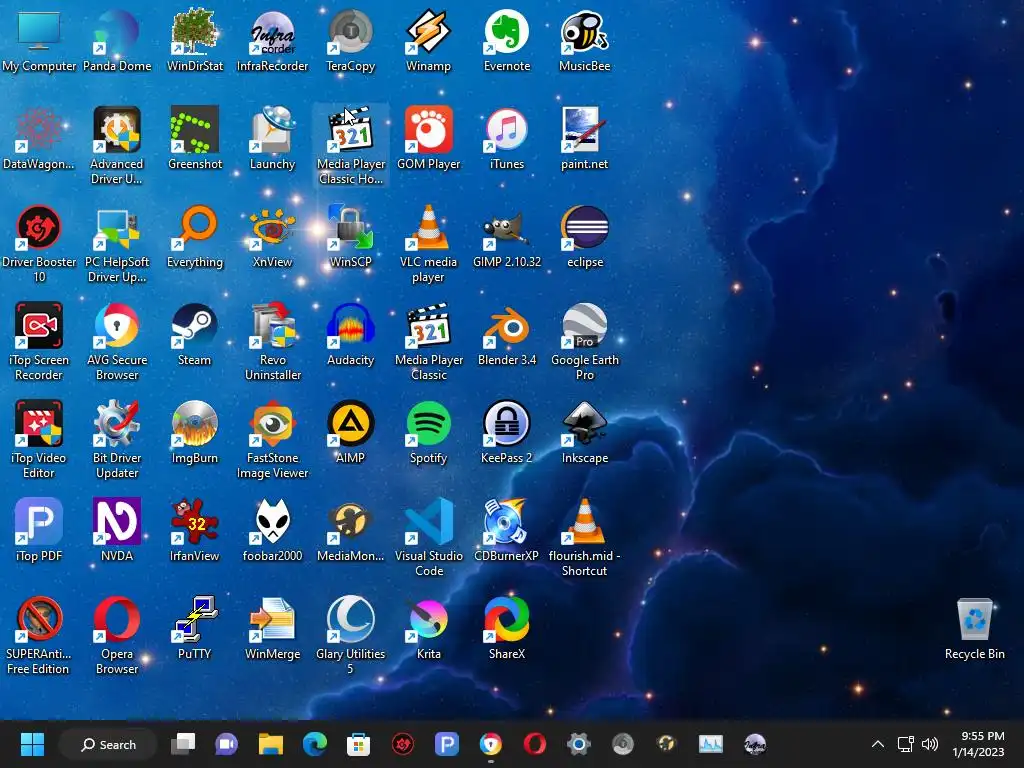This screenshot has height=768, width=1024.
Task: Click the iTunes desktop icon
Action: pos(507,129)
